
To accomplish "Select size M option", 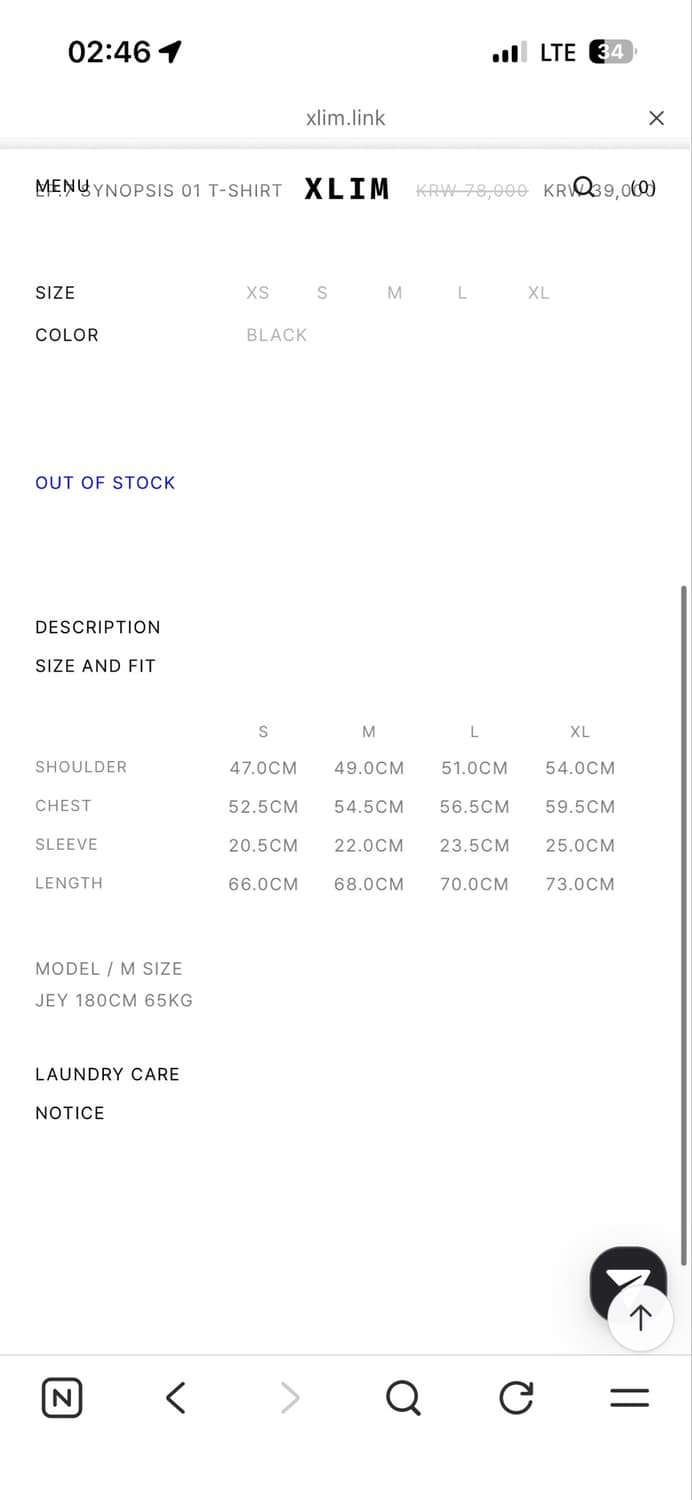I will 395,293.
